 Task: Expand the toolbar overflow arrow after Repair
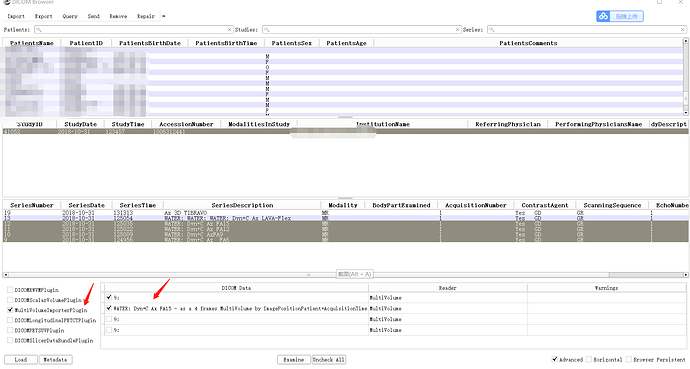(163, 16)
